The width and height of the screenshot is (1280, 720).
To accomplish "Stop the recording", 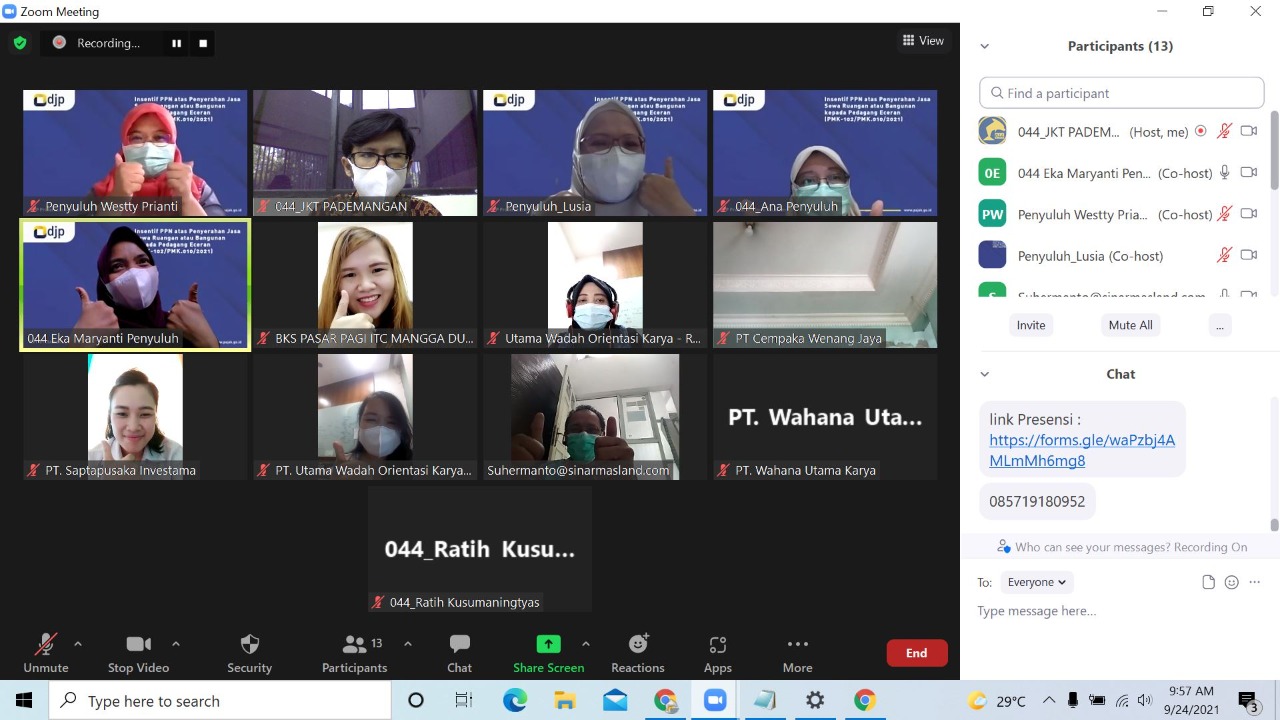I will tap(203, 43).
